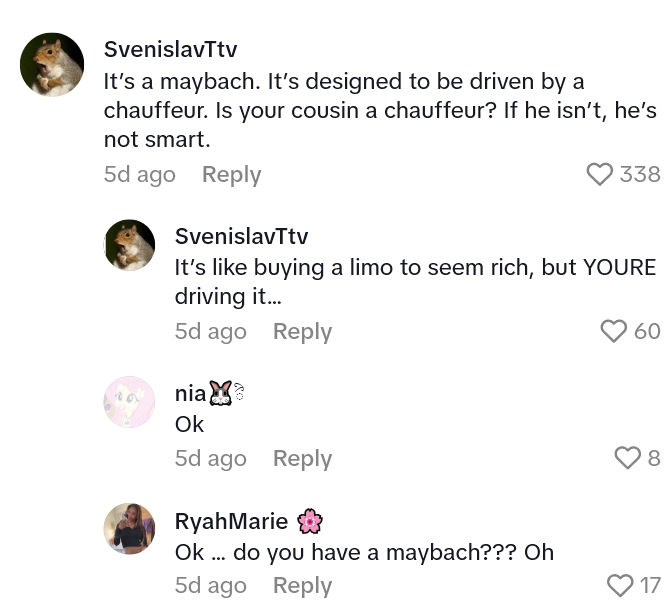Viewport: 667px width, 611px height.
Task: Click the bunny emoji beside nia
Action: click(220, 393)
